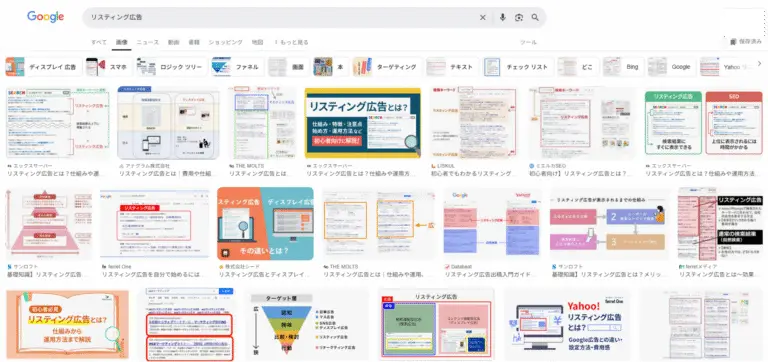Filter by the どこ chip label
768x362 pixels.
click(587, 67)
